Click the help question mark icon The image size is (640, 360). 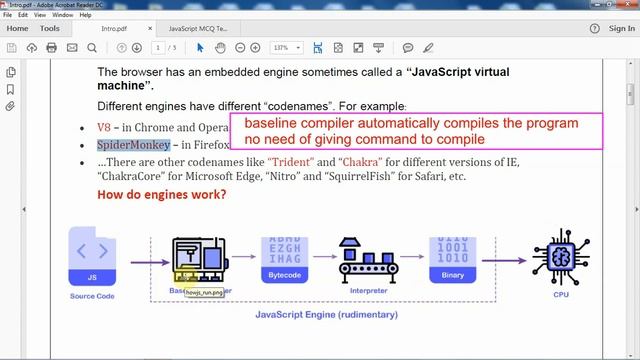pyautogui.click(x=595, y=29)
